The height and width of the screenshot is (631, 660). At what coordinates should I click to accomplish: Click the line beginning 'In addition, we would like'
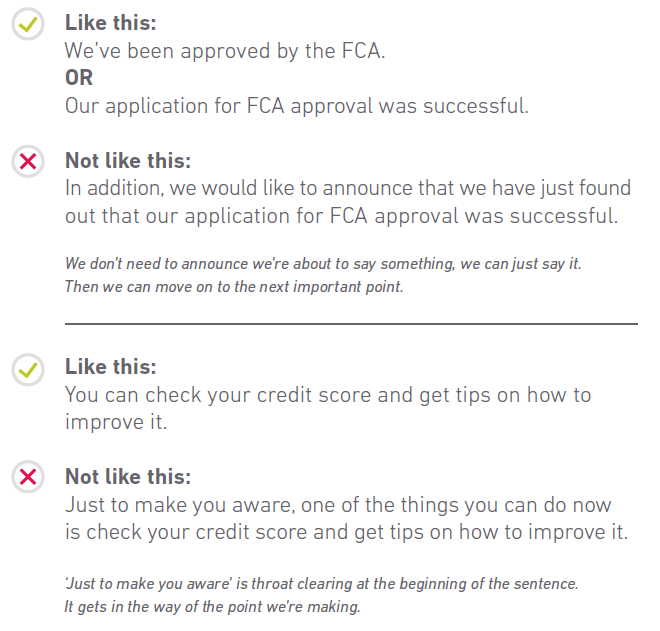pyautogui.click(x=348, y=187)
